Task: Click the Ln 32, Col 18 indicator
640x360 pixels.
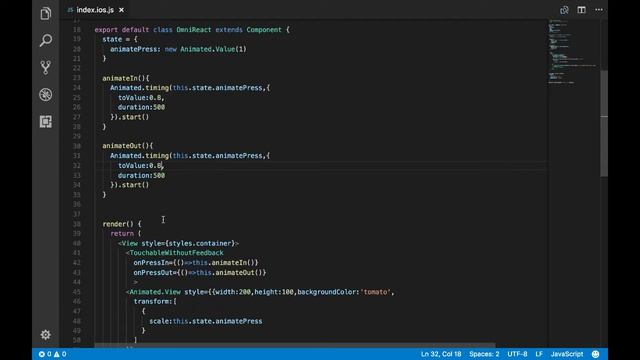Action: (441, 354)
